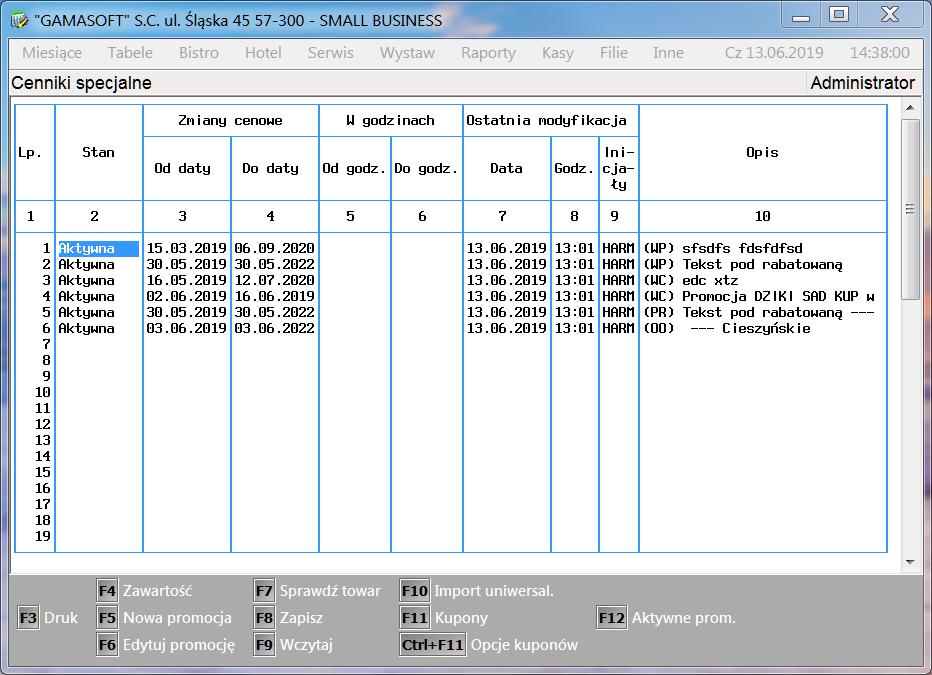Screen dimensions: 932x675
Task: Open the Tabele menu
Action: pos(130,53)
